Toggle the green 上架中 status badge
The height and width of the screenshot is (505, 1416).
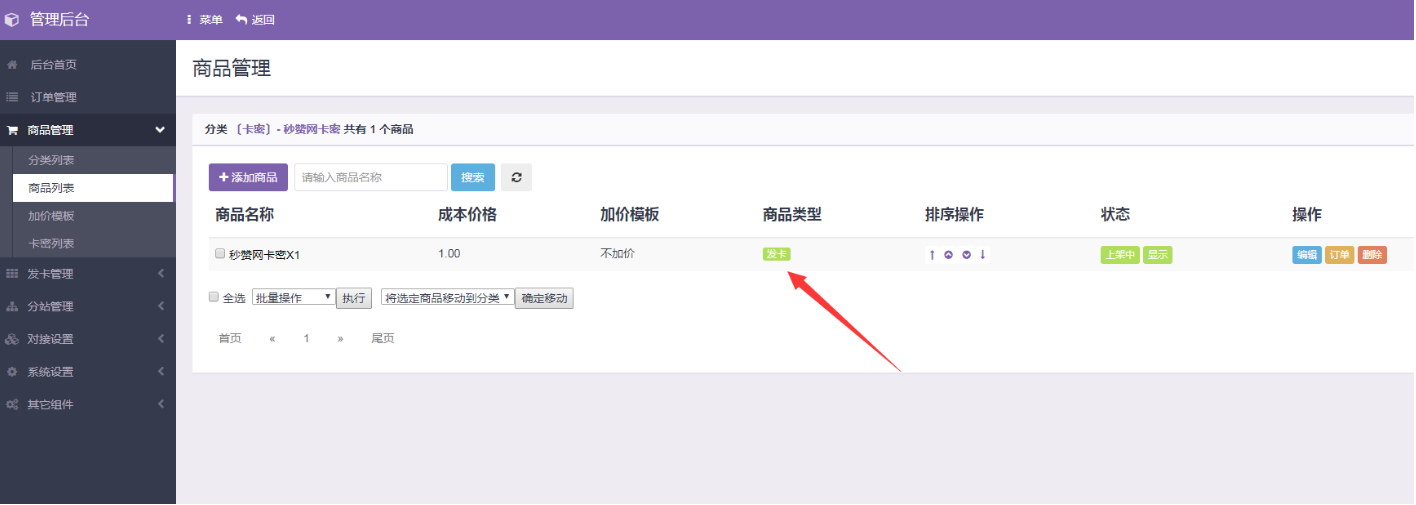point(1119,255)
